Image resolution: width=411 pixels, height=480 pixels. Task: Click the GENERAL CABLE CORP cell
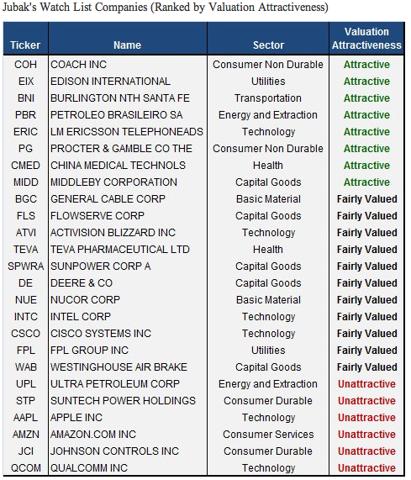click(108, 199)
